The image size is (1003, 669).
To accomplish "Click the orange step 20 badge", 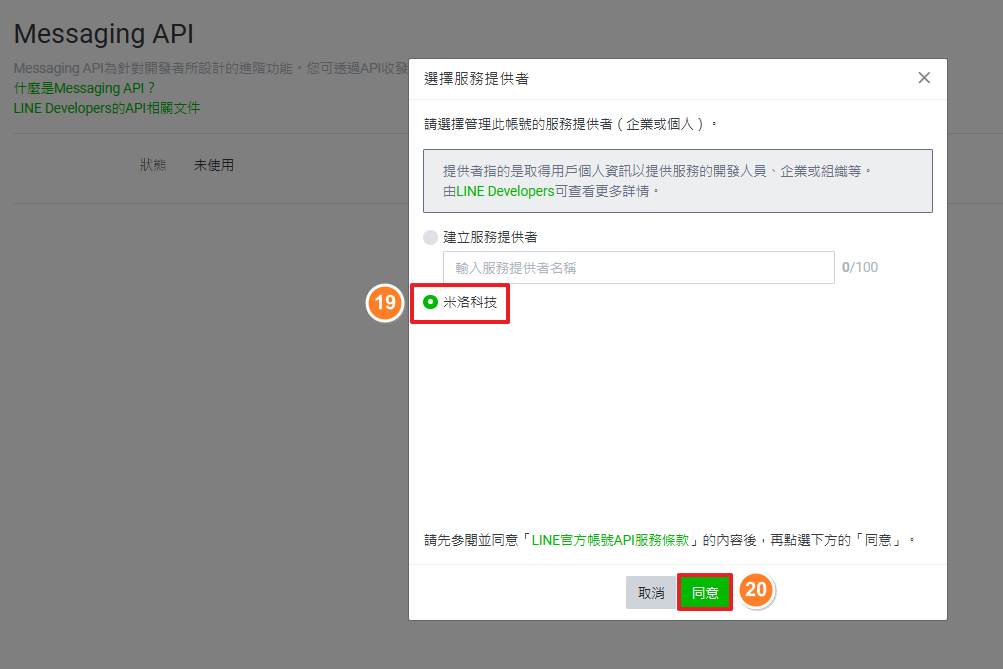I will click(757, 591).
